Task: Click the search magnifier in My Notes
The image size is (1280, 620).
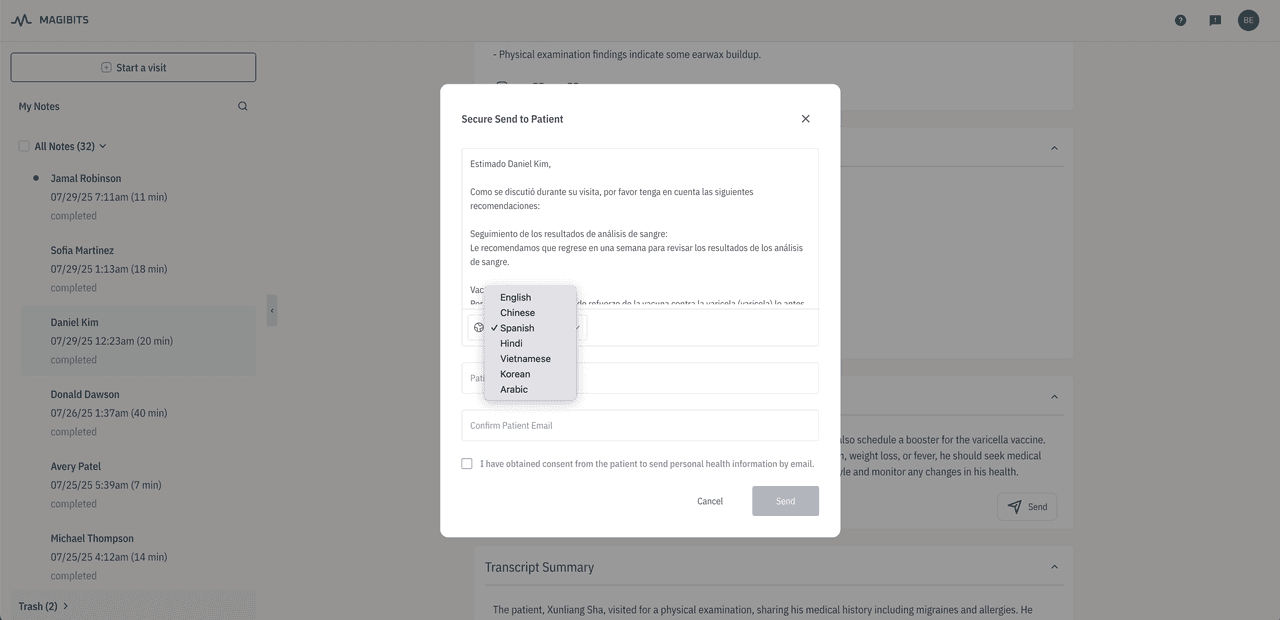Action: 242,105
